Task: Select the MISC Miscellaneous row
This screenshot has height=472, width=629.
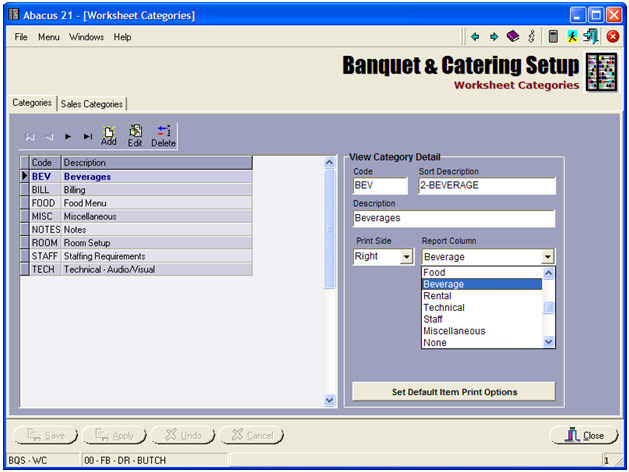Action: (x=136, y=216)
